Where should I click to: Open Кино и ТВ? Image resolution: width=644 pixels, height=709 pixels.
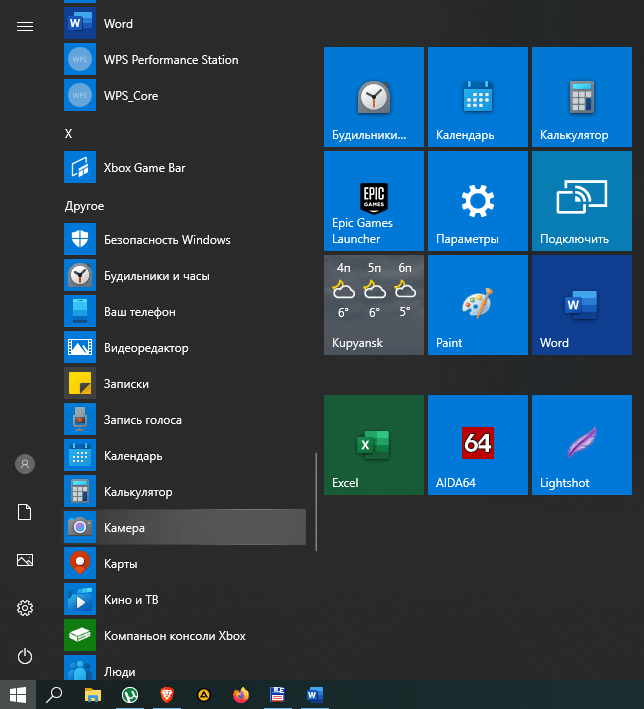pyautogui.click(x=185, y=599)
